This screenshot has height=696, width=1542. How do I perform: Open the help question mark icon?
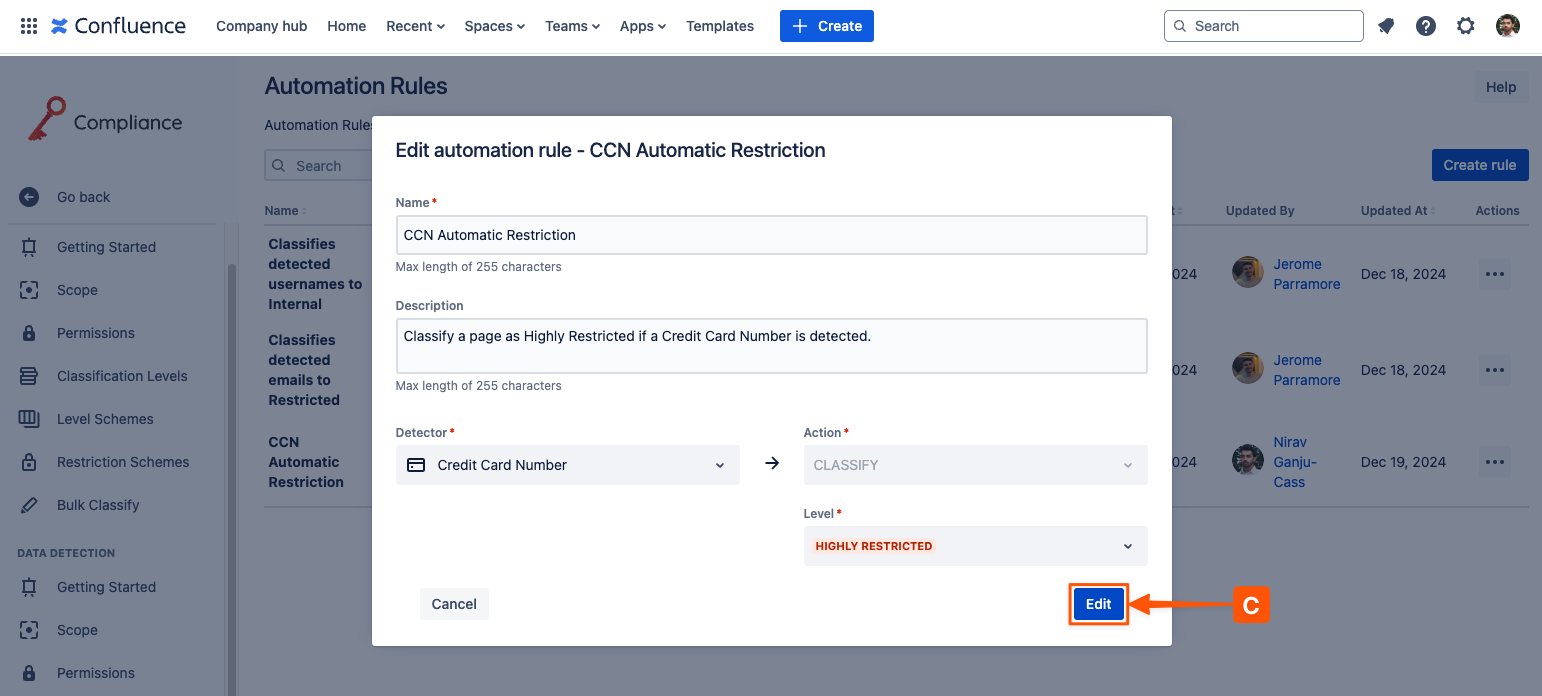pos(1426,26)
